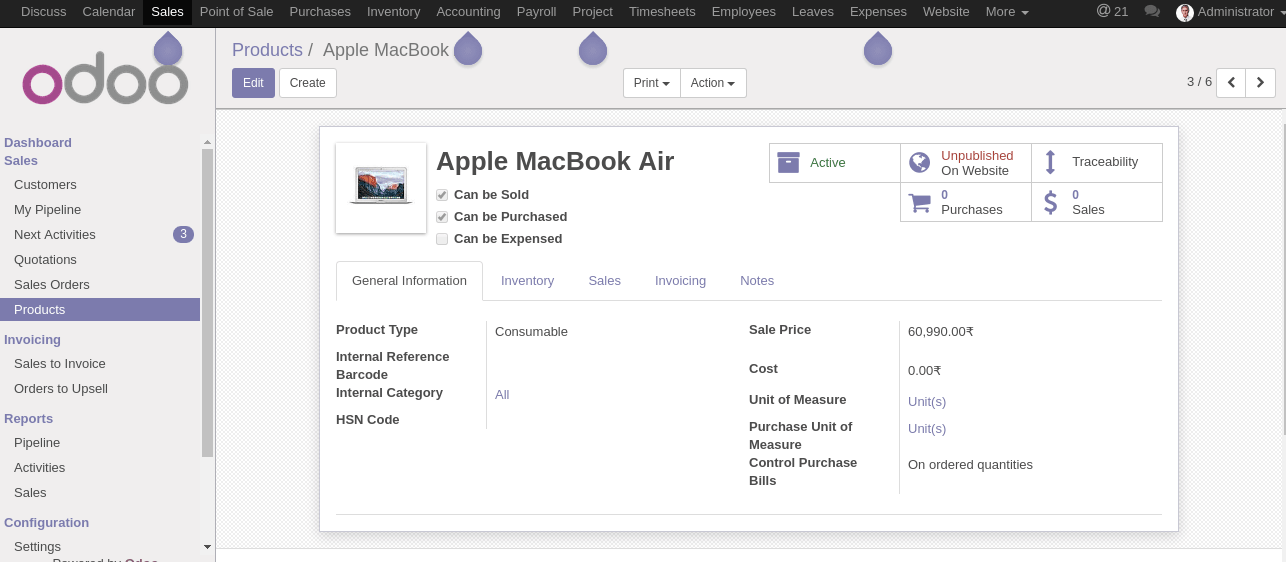Viewport: 1286px width, 562px height.
Task: Toggle the Can be Expensed checkbox
Action: [442, 239]
